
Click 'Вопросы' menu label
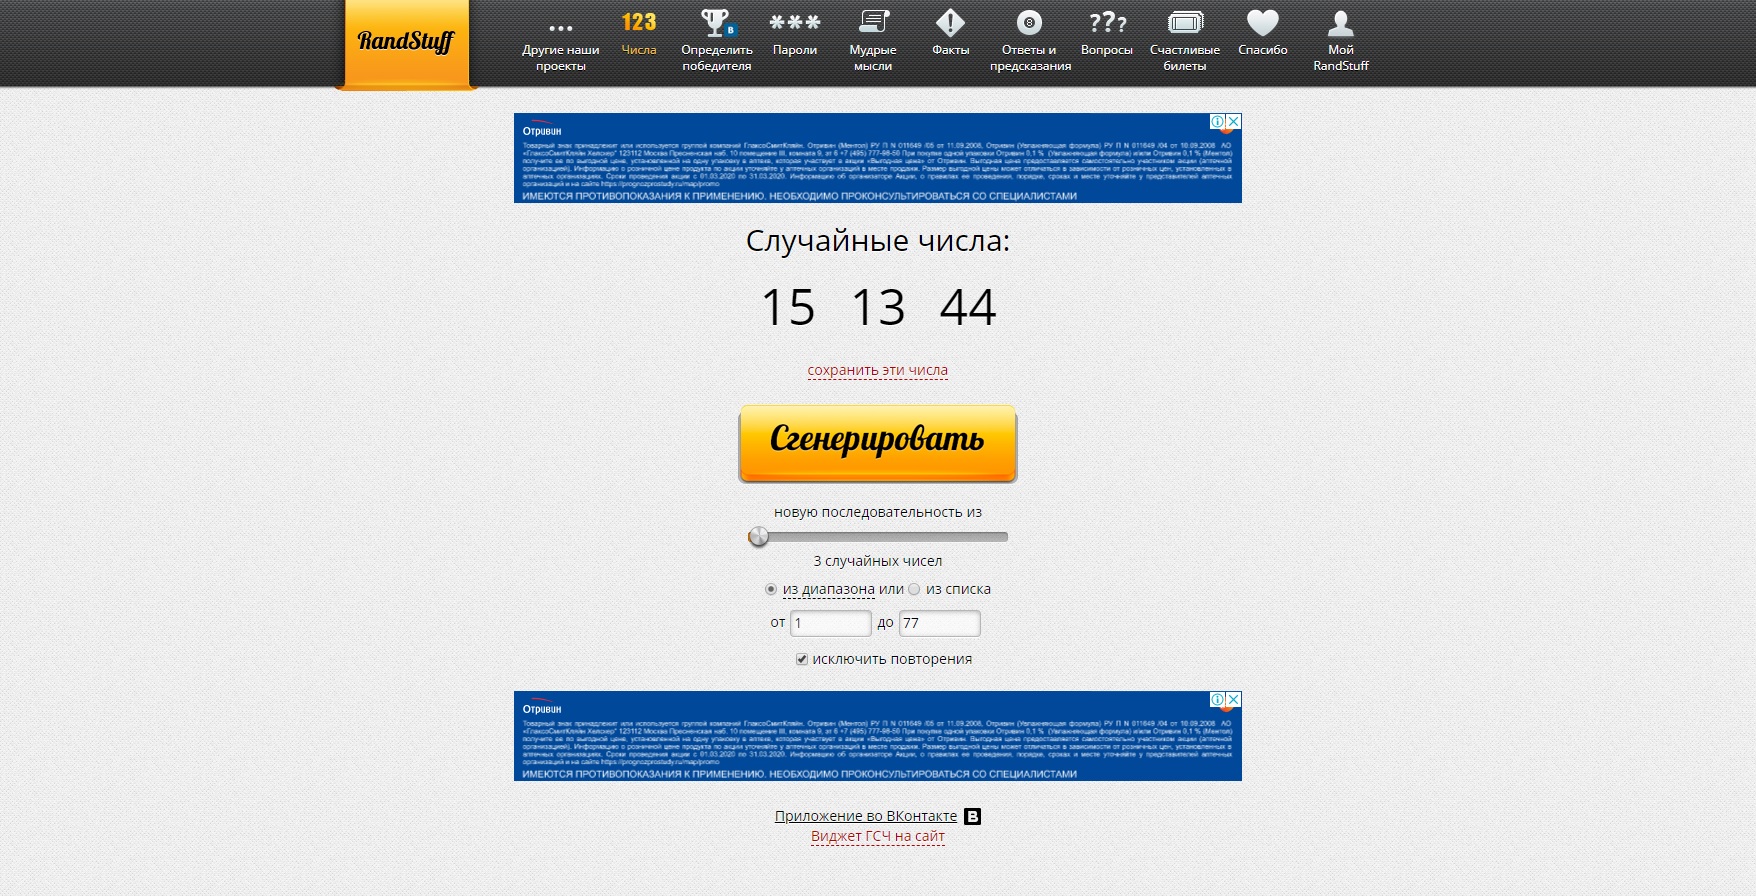point(1107,50)
